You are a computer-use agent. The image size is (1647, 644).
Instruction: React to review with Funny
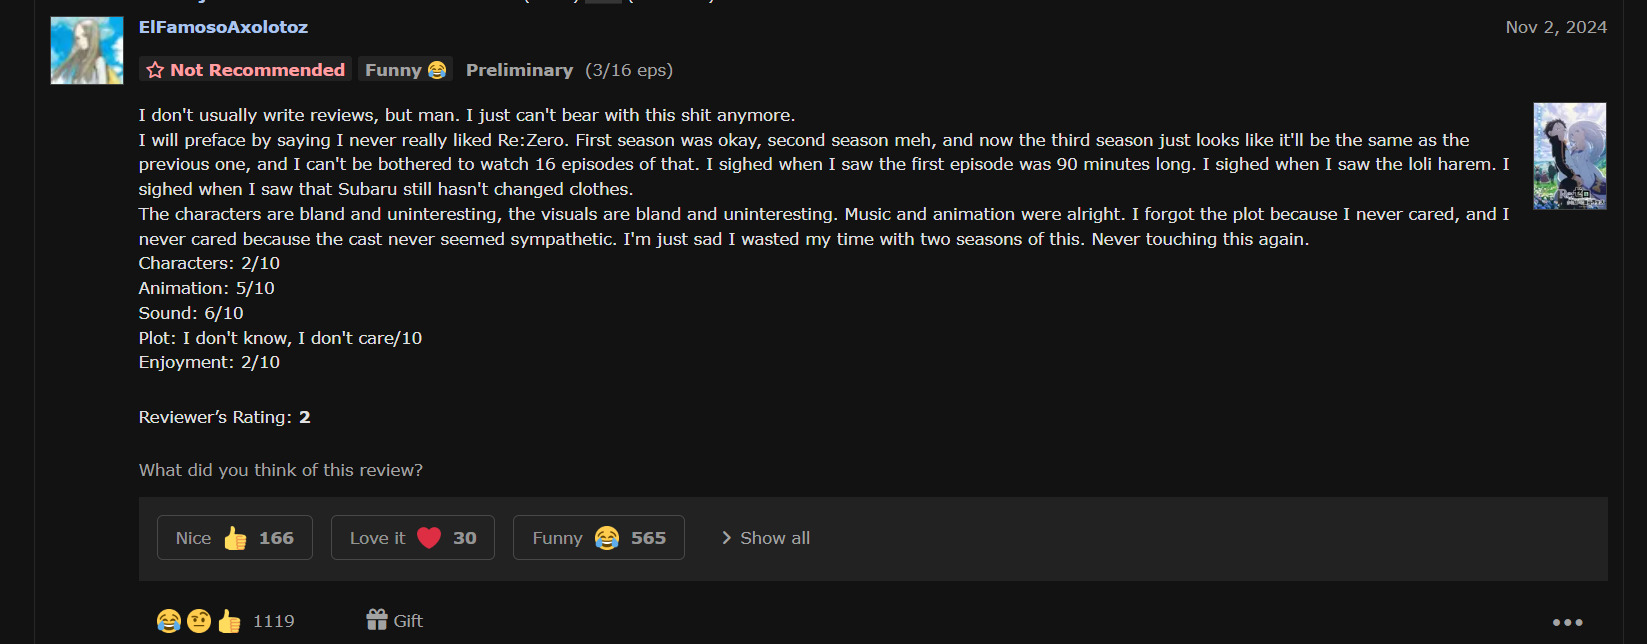(x=598, y=538)
